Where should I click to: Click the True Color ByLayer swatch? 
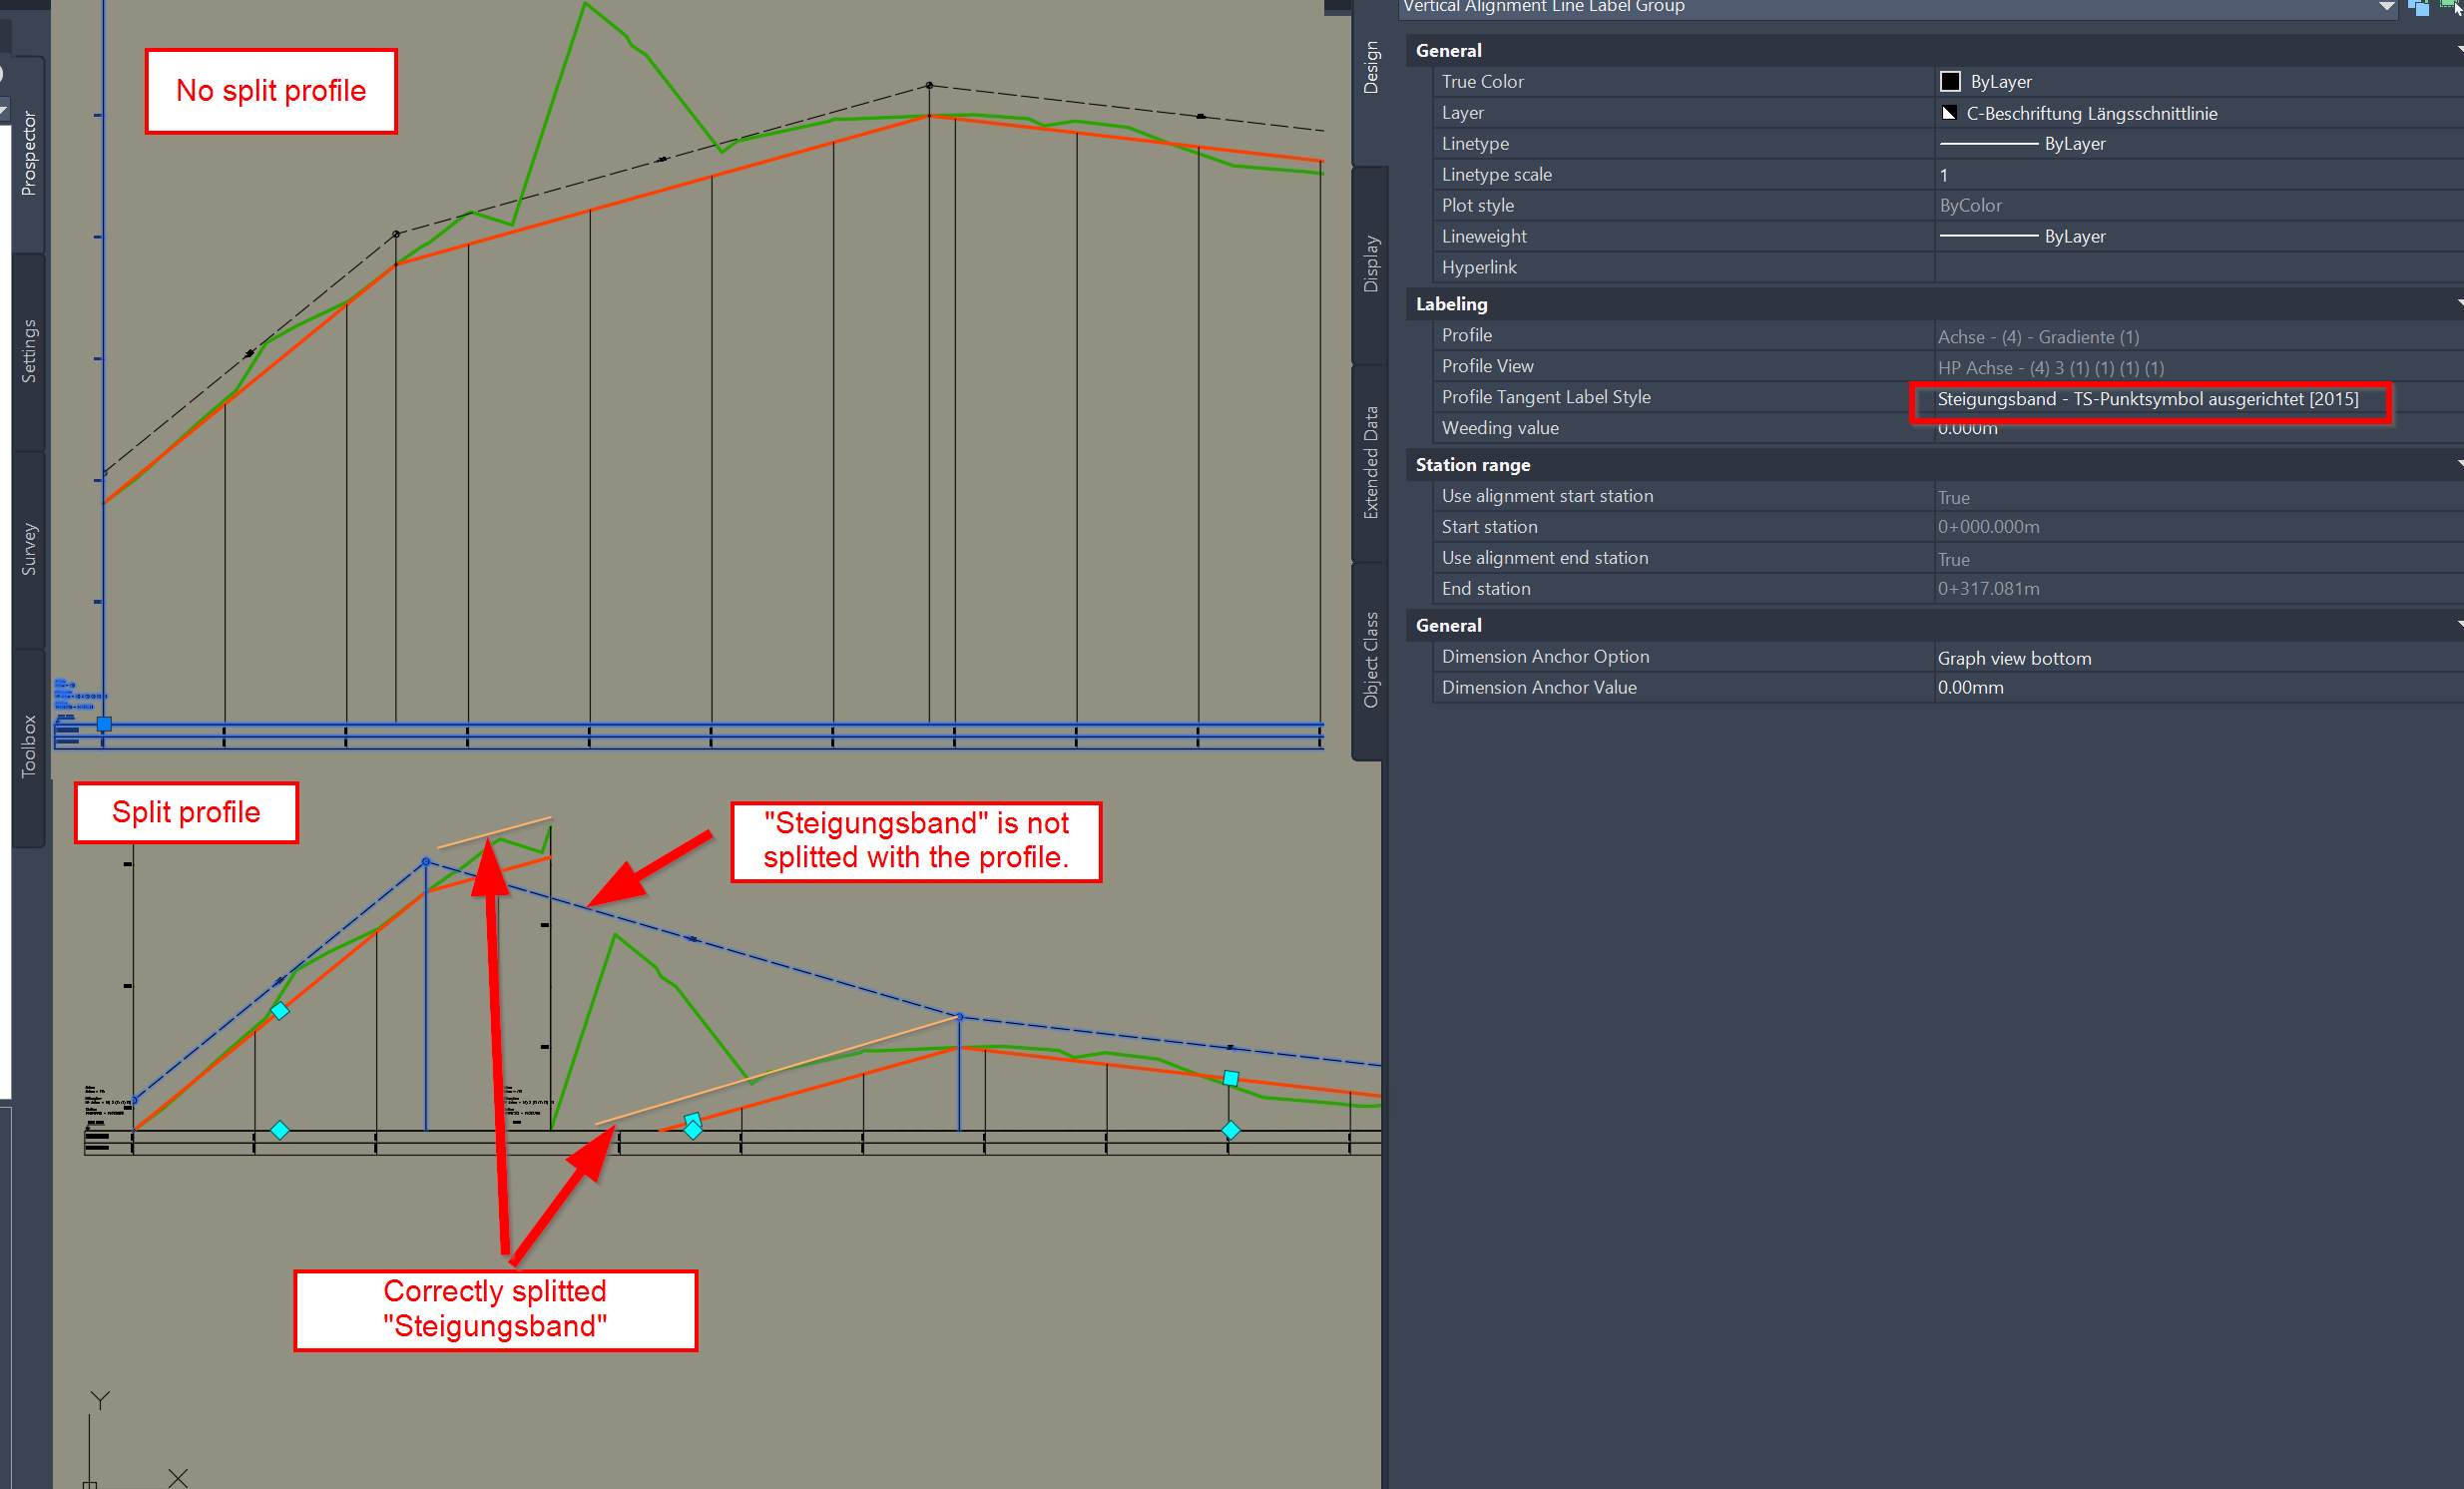(1949, 82)
